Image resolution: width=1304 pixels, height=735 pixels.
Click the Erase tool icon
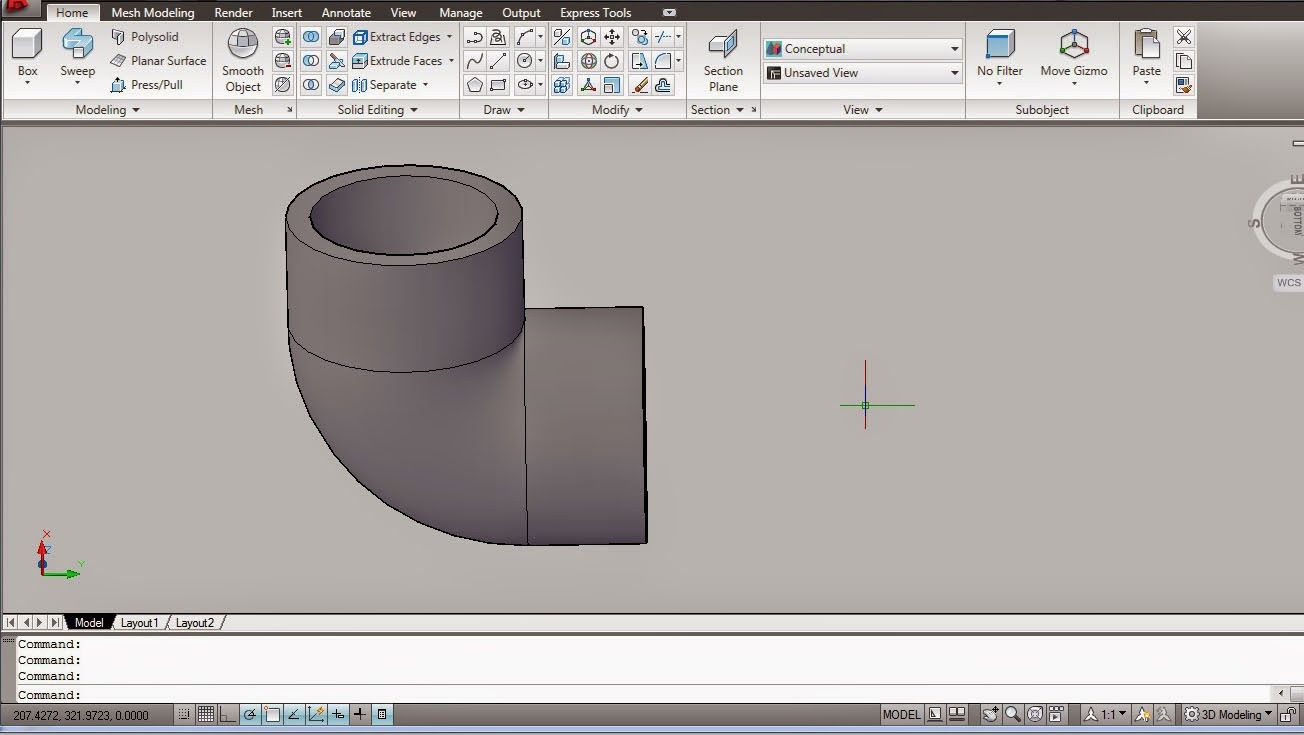(640, 85)
